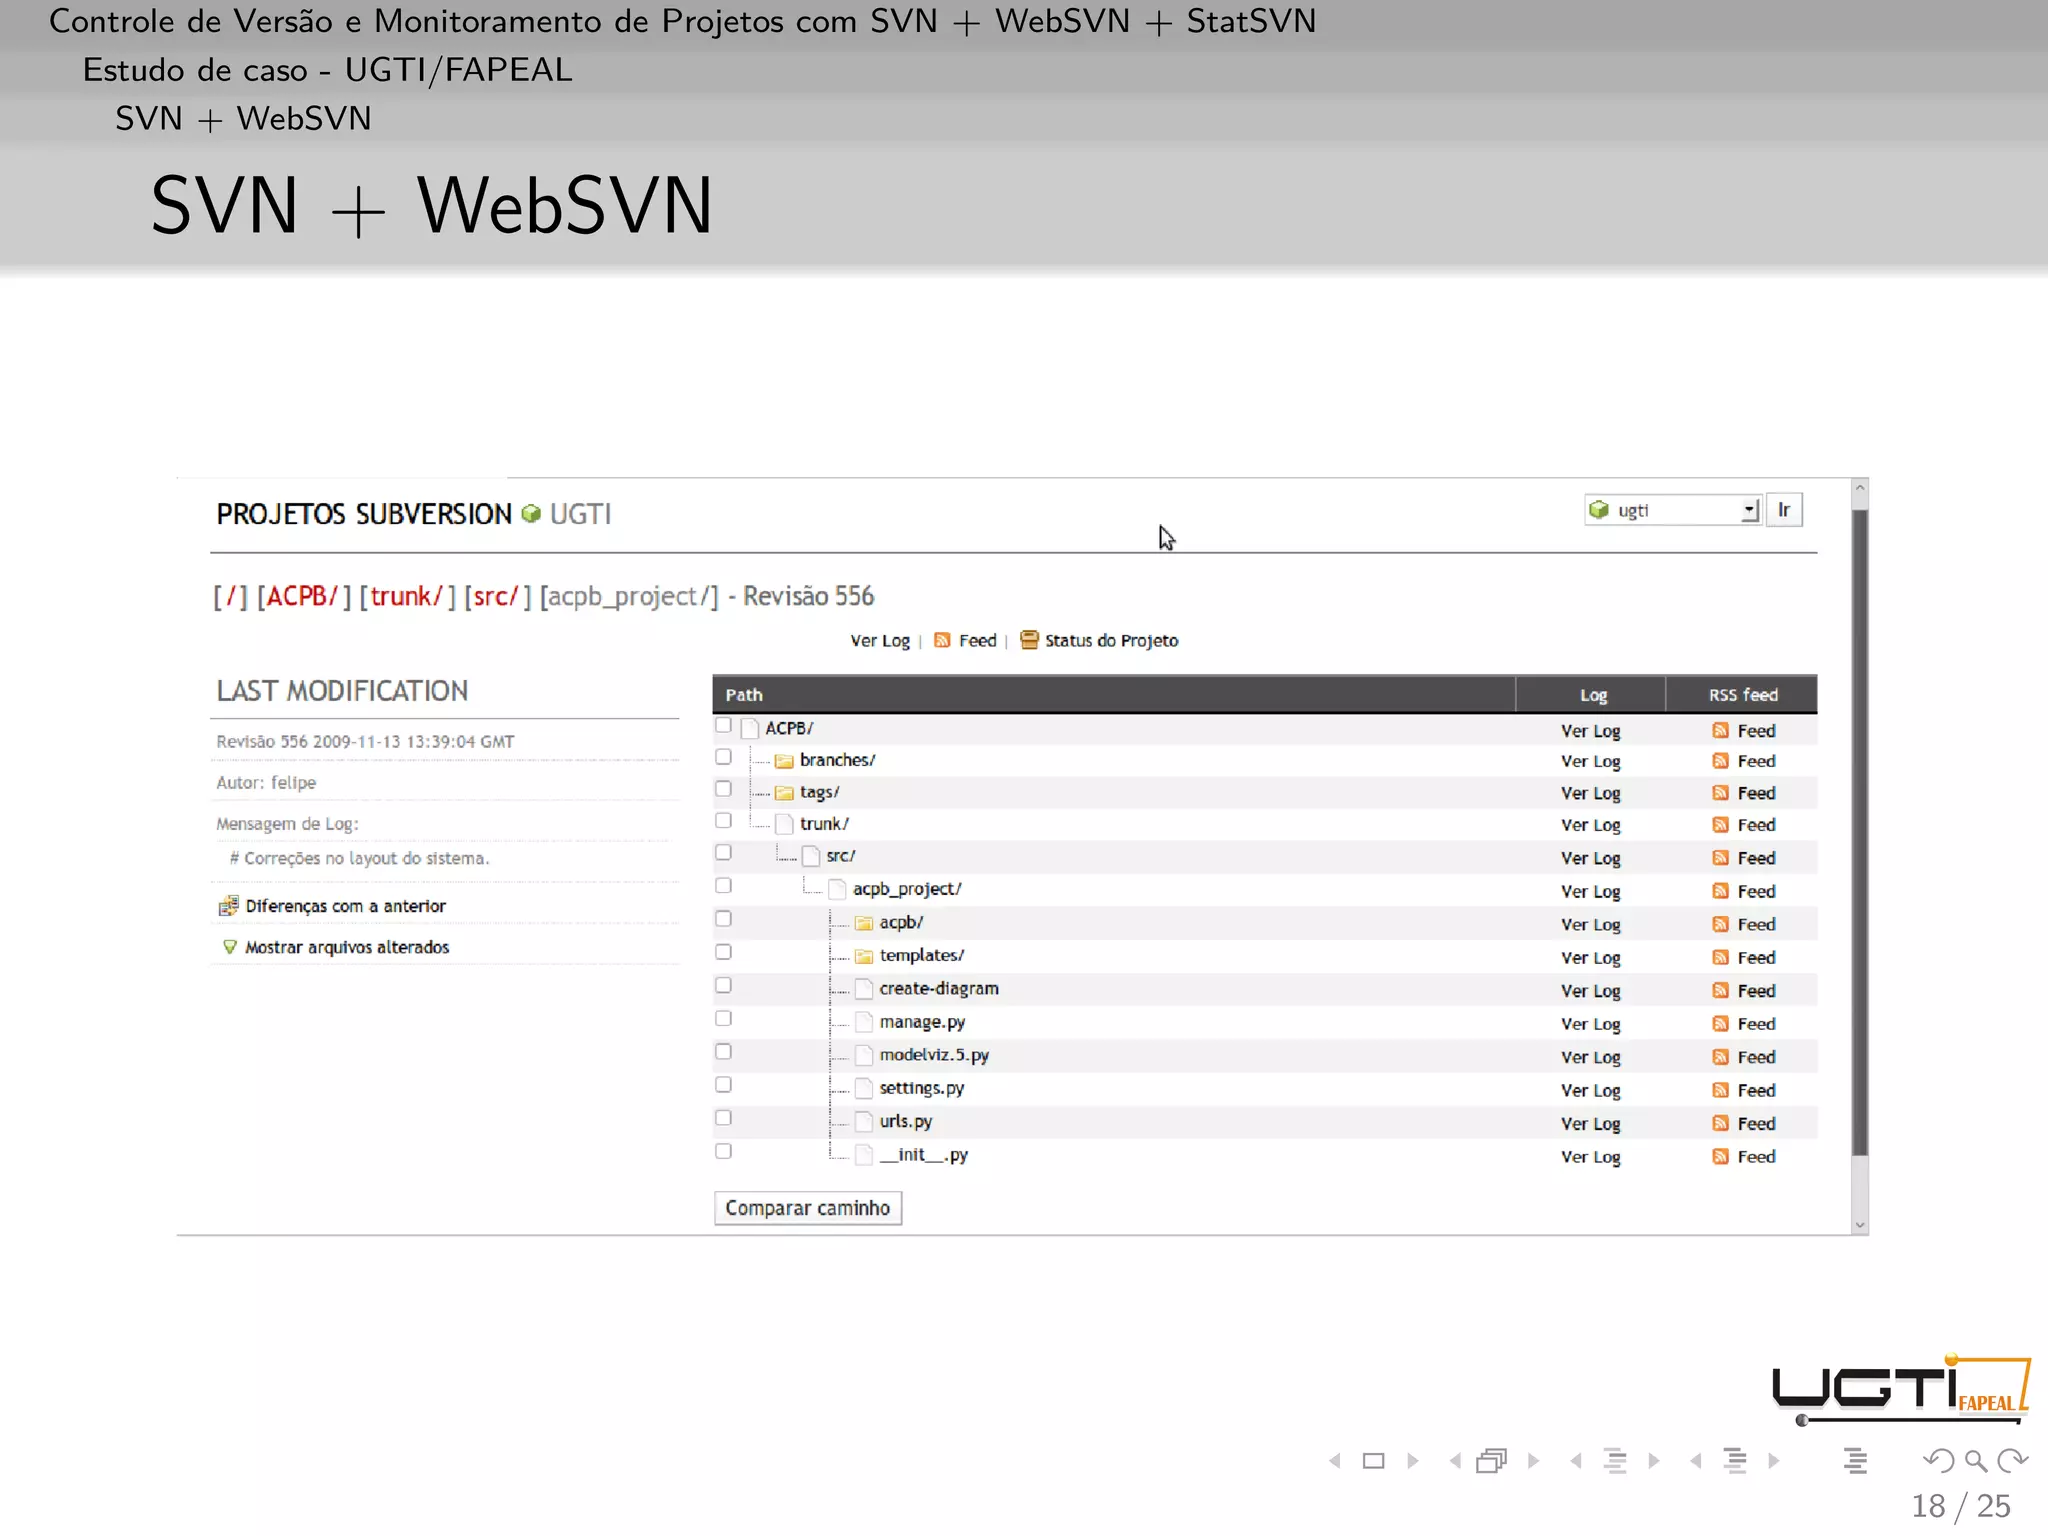Click the RSS icon in the templates/ row
2048x1536 pixels.
pyautogui.click(x=1720, y=958)
